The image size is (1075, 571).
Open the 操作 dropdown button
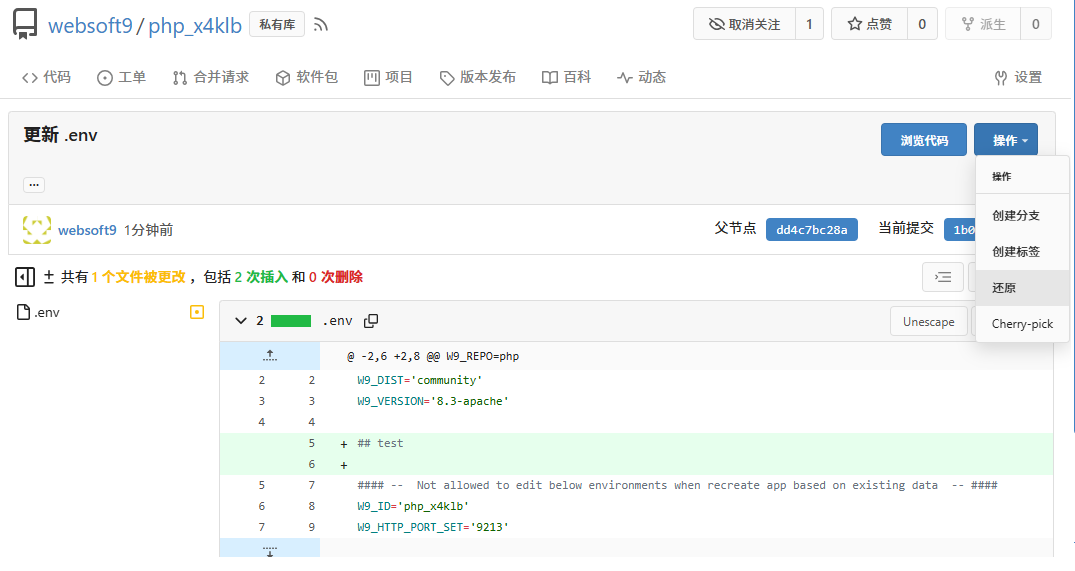click(1005, 141)
